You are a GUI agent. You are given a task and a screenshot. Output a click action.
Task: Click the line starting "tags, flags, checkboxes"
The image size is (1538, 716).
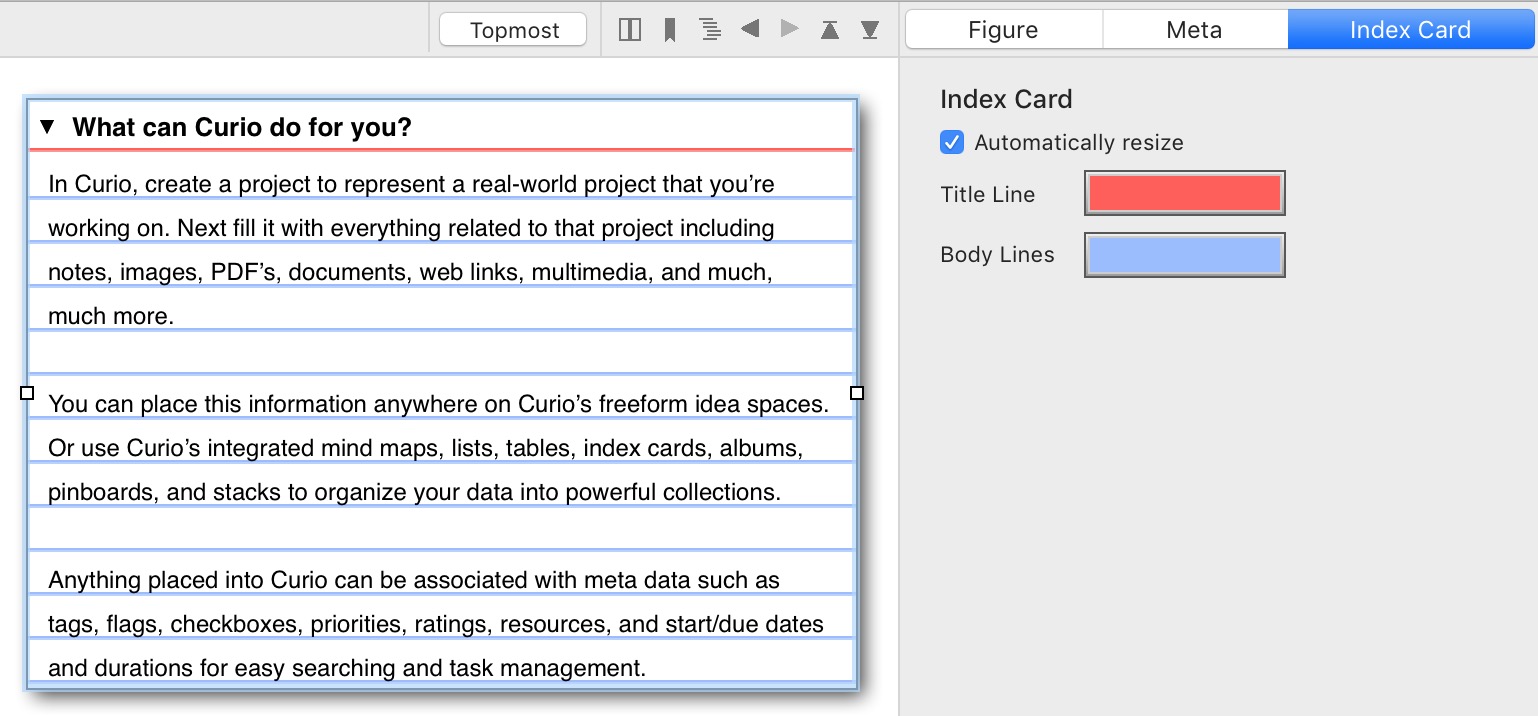436,624
